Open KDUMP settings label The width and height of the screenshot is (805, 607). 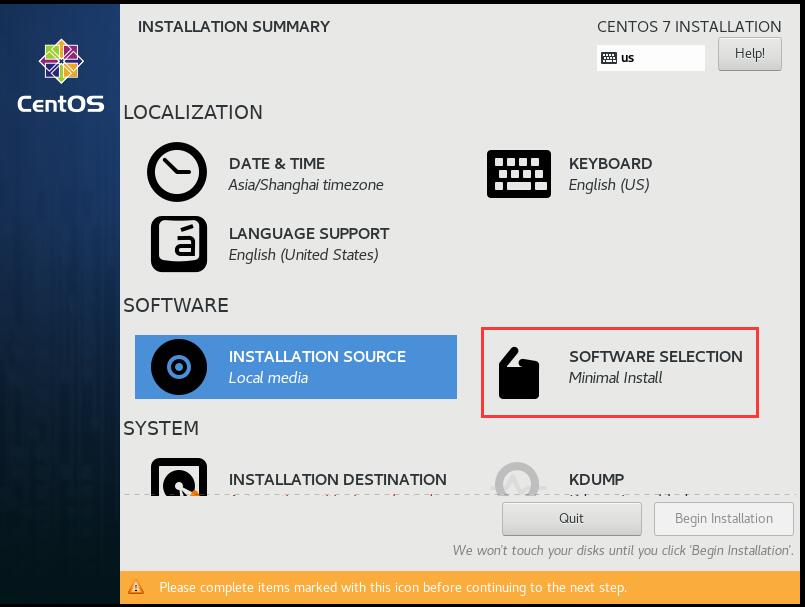tap(597, 480)
